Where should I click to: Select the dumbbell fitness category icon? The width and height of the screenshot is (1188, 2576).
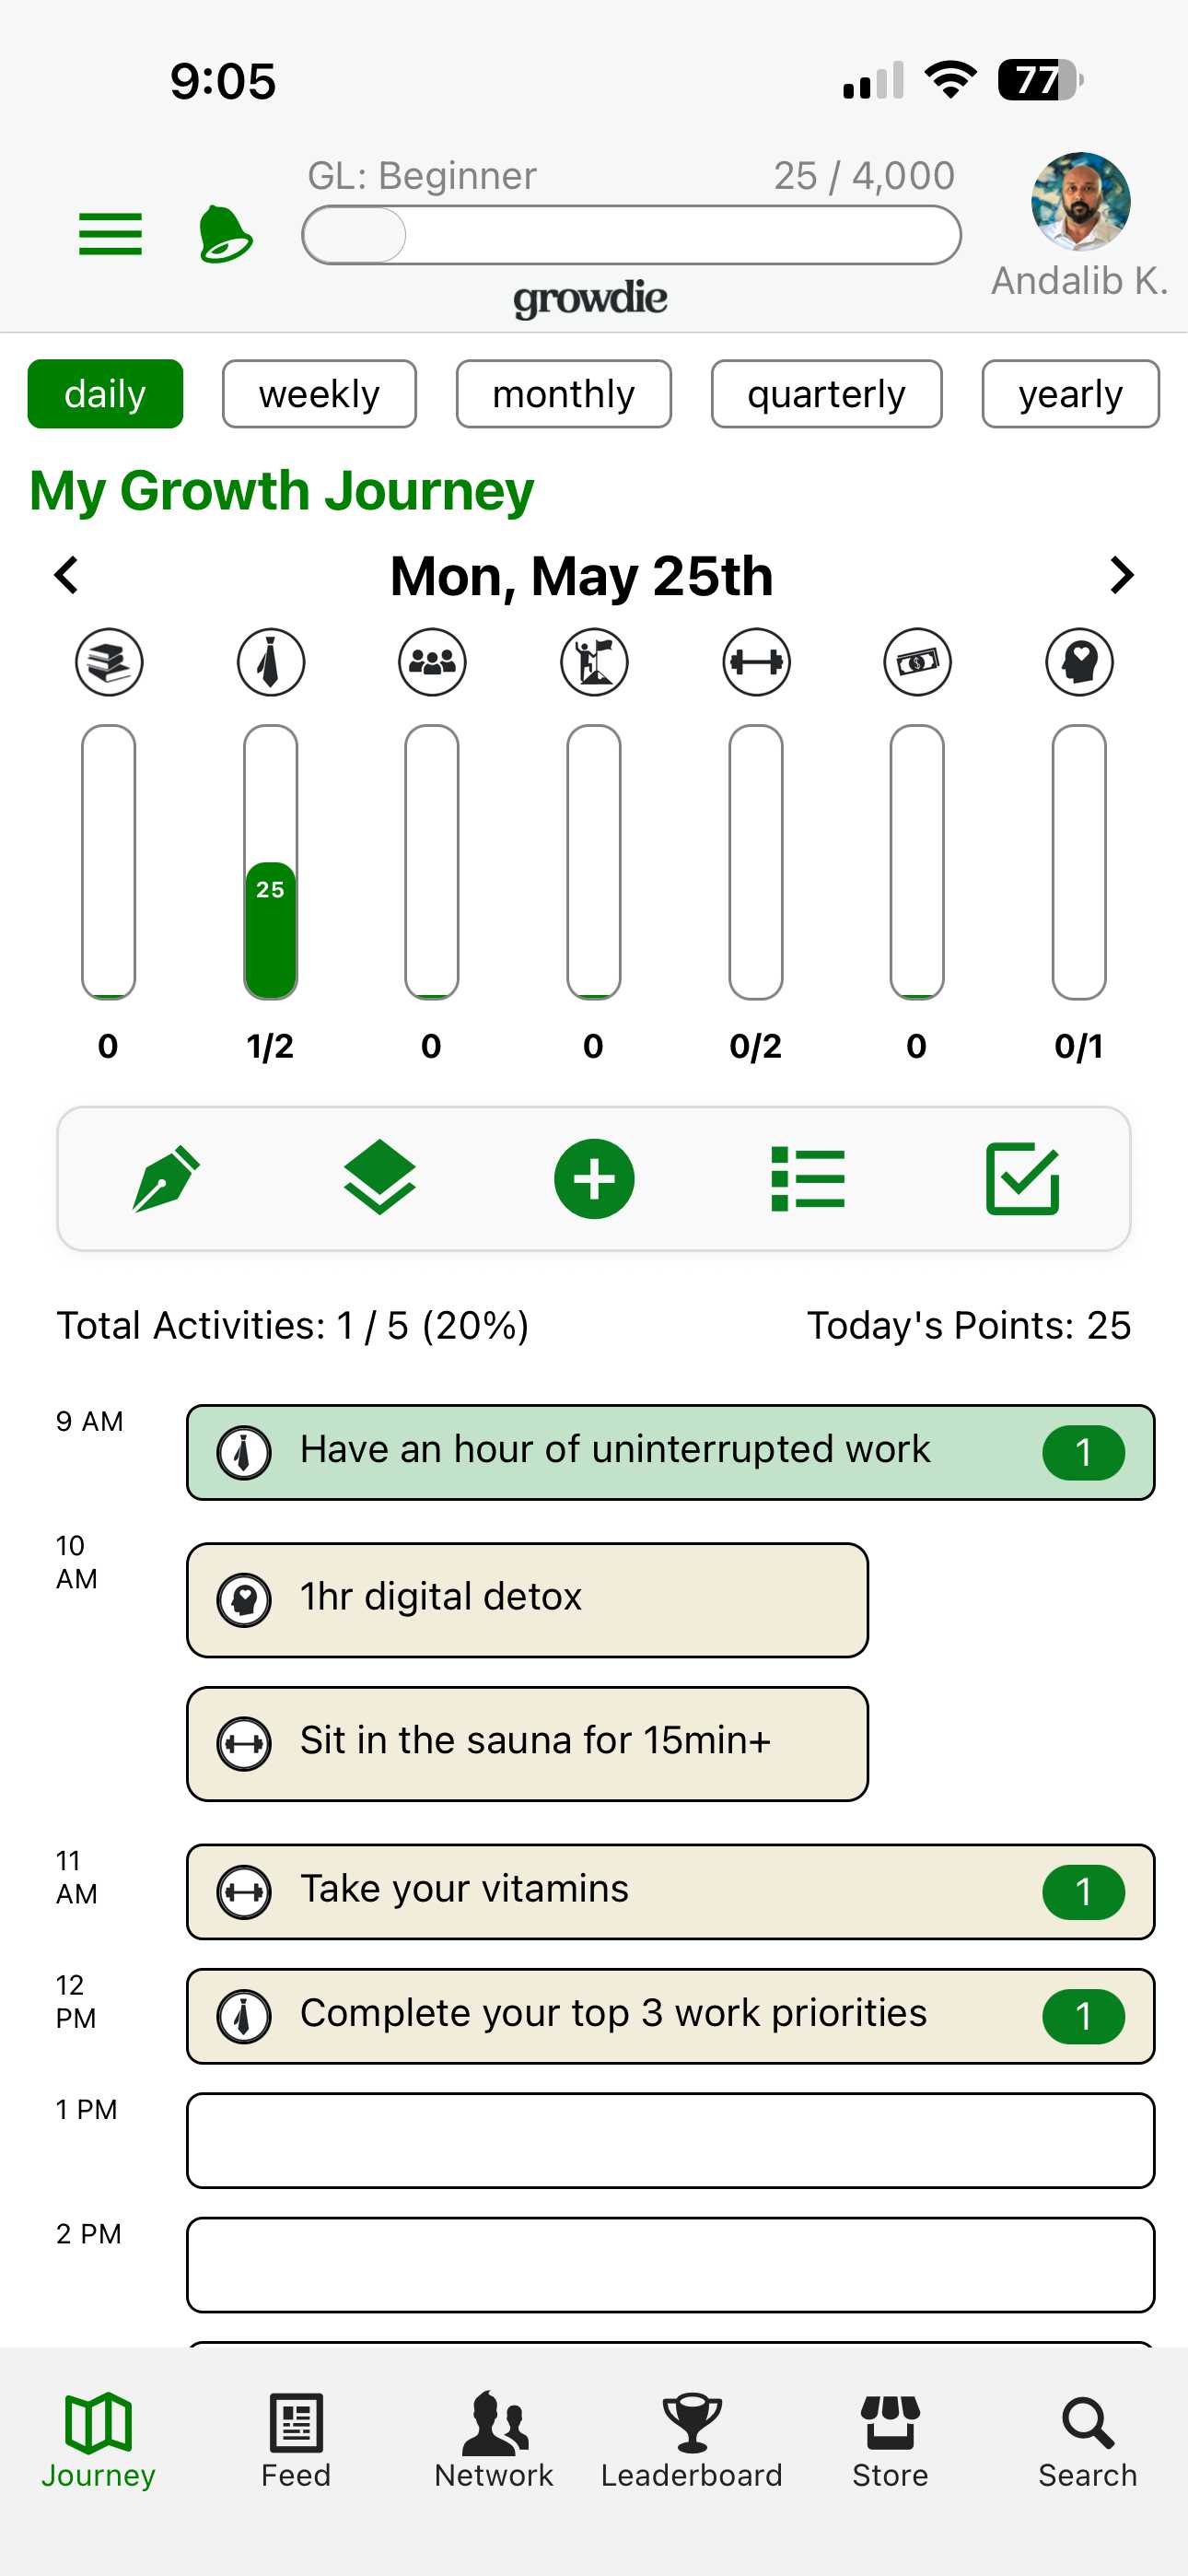tap(756, 662)
